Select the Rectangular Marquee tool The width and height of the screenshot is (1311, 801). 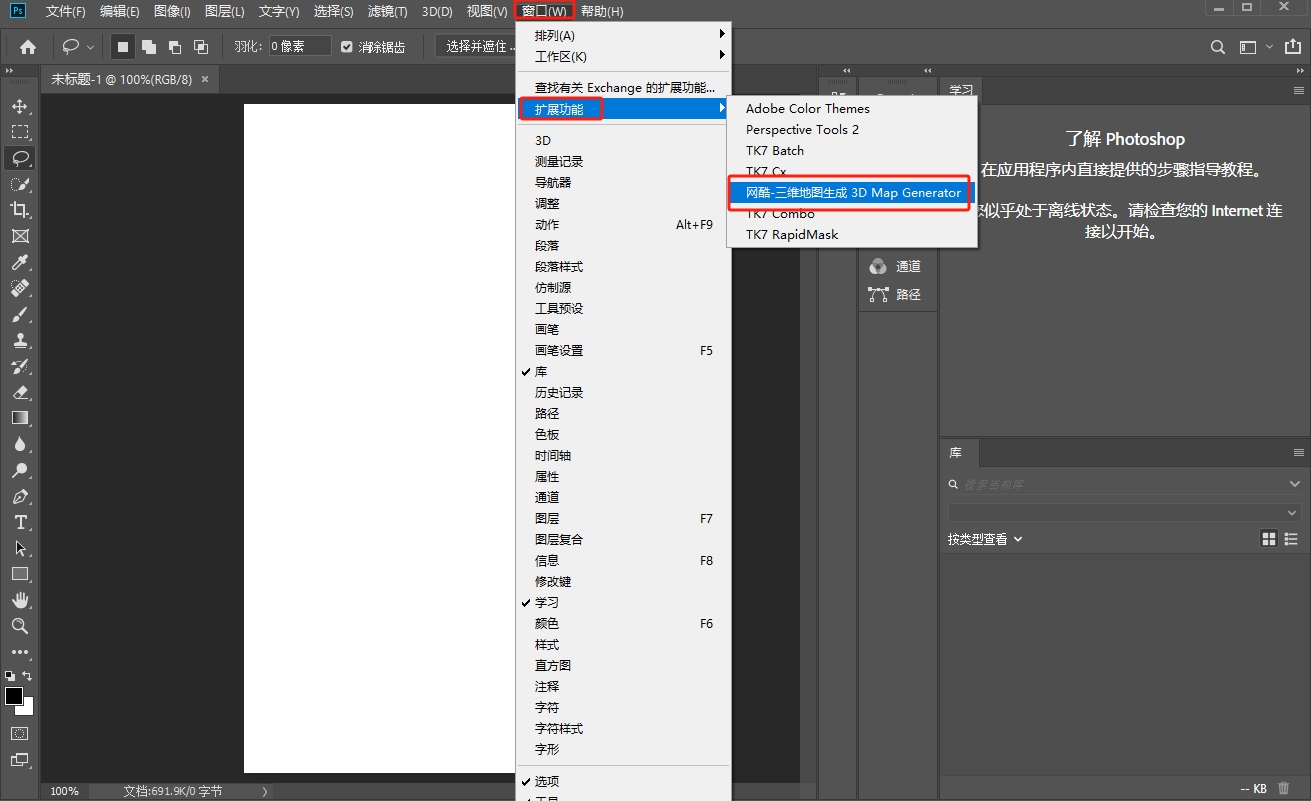click(20, 132)
